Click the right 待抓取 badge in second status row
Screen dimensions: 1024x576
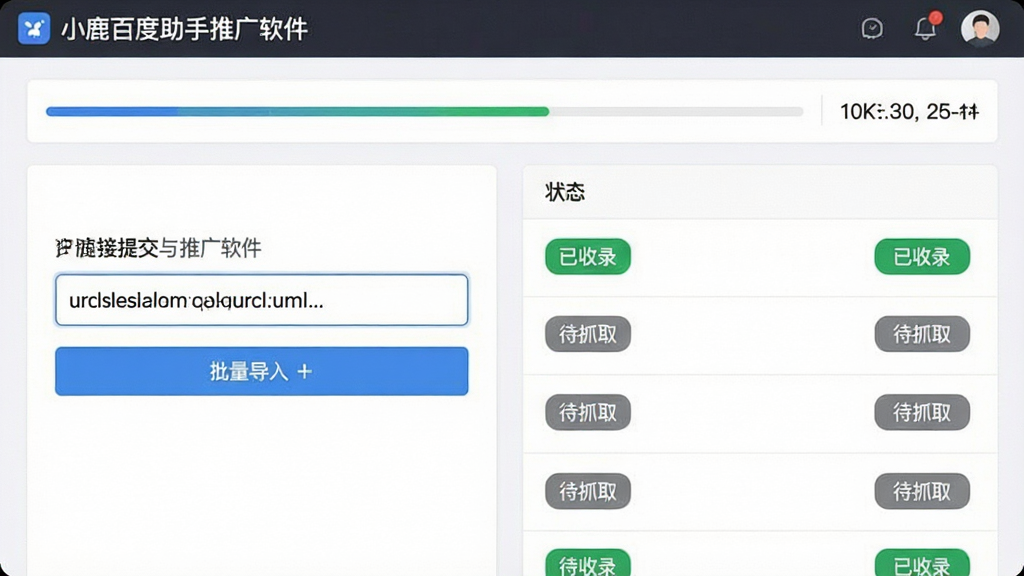pos(922,334)
